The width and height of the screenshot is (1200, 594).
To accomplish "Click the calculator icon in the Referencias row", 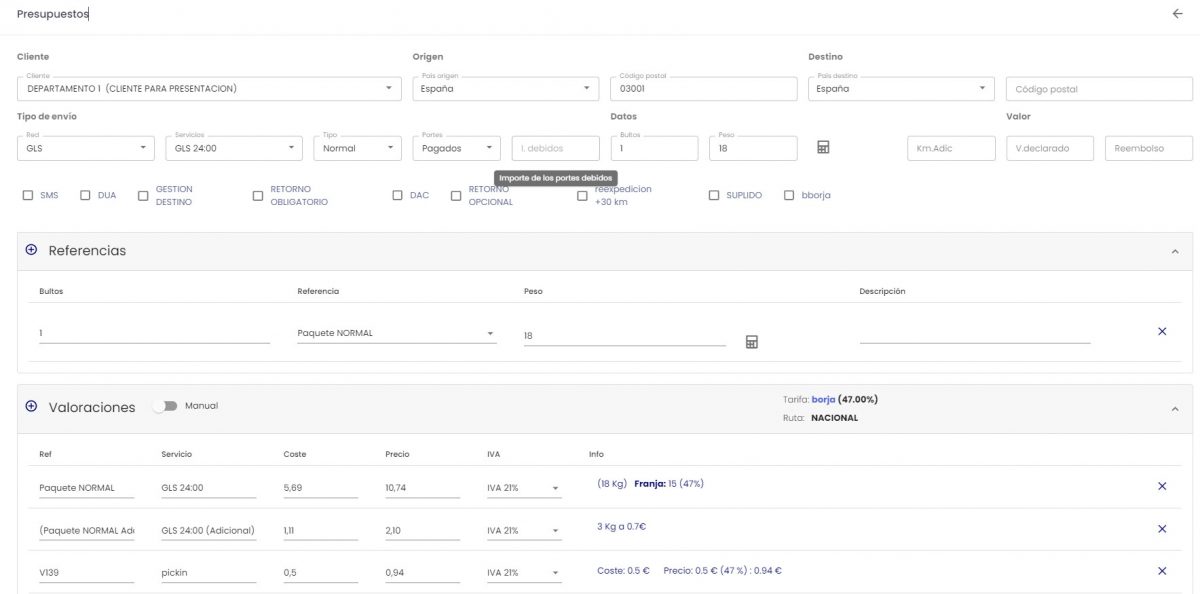I will click(x=751, y=342).
